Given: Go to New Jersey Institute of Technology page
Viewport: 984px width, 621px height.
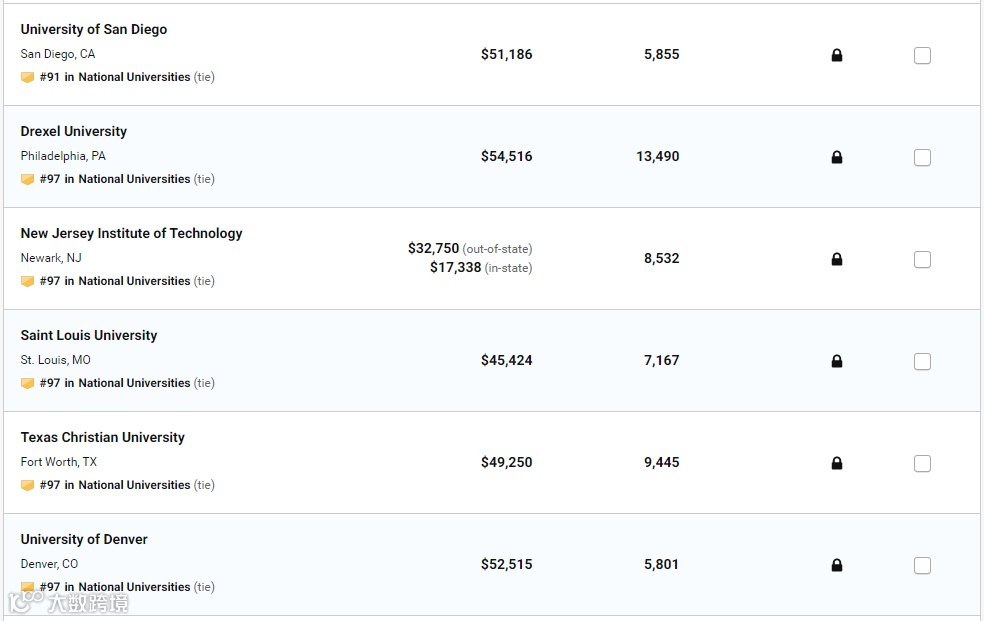Looking at the screenshot, I should tap(131, 234).
